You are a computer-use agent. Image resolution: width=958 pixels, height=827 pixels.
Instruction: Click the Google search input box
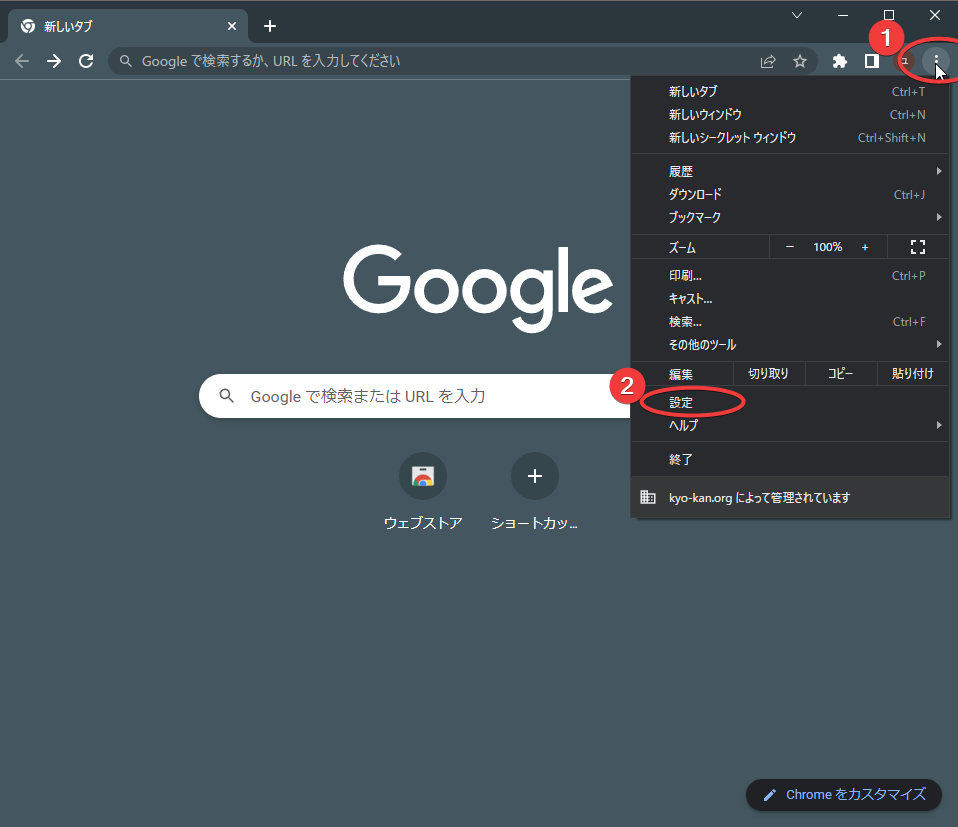click(415, 396)
